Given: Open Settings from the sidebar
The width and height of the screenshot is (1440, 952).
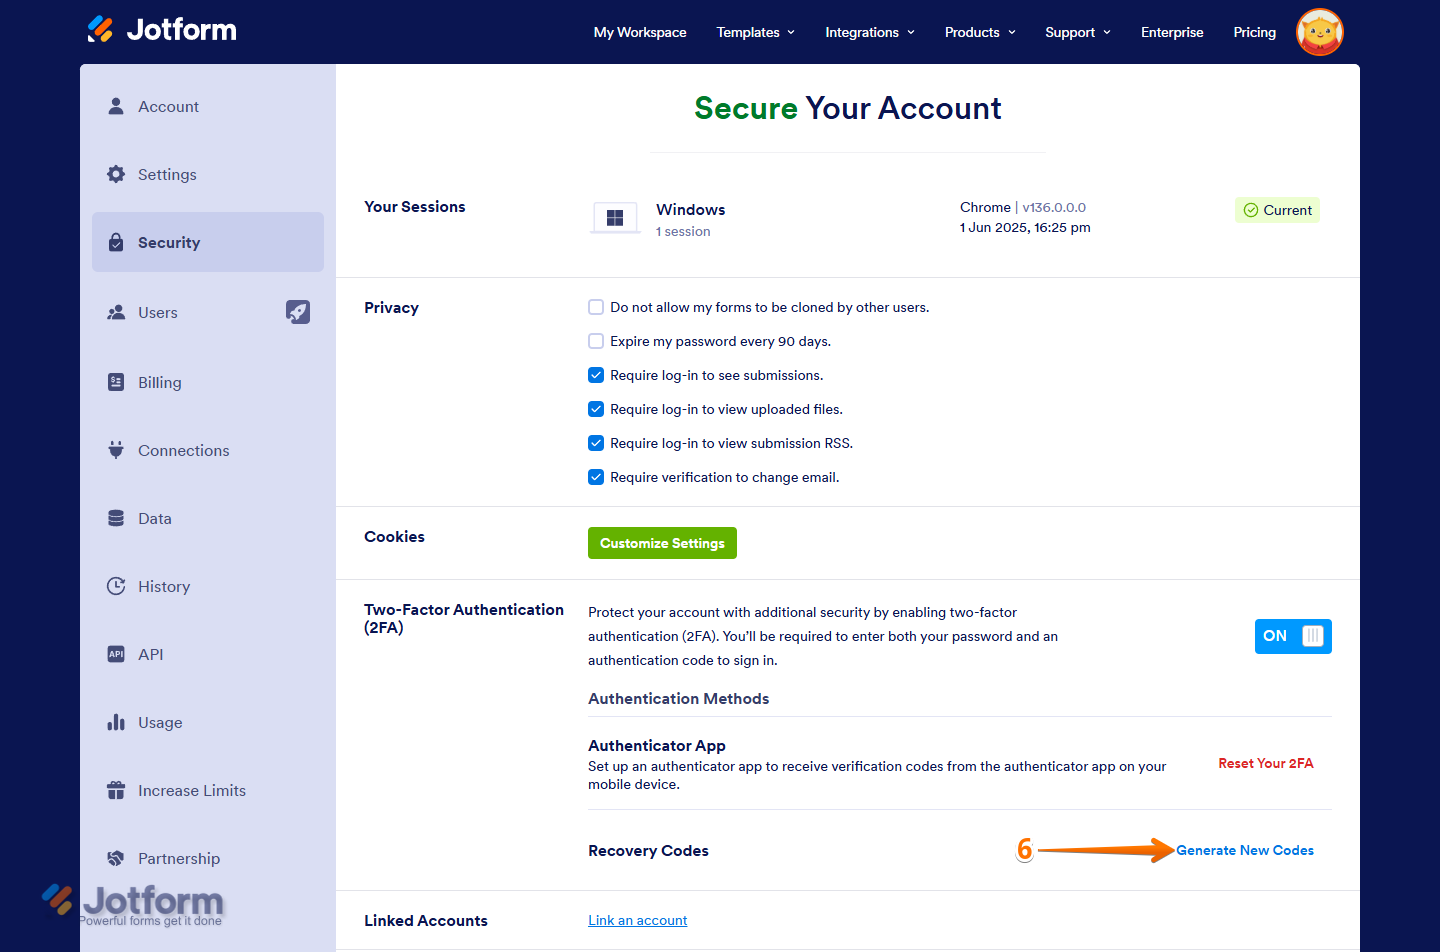Looking at the screenshot, I should pyautogui.click(x=117, y=174).
